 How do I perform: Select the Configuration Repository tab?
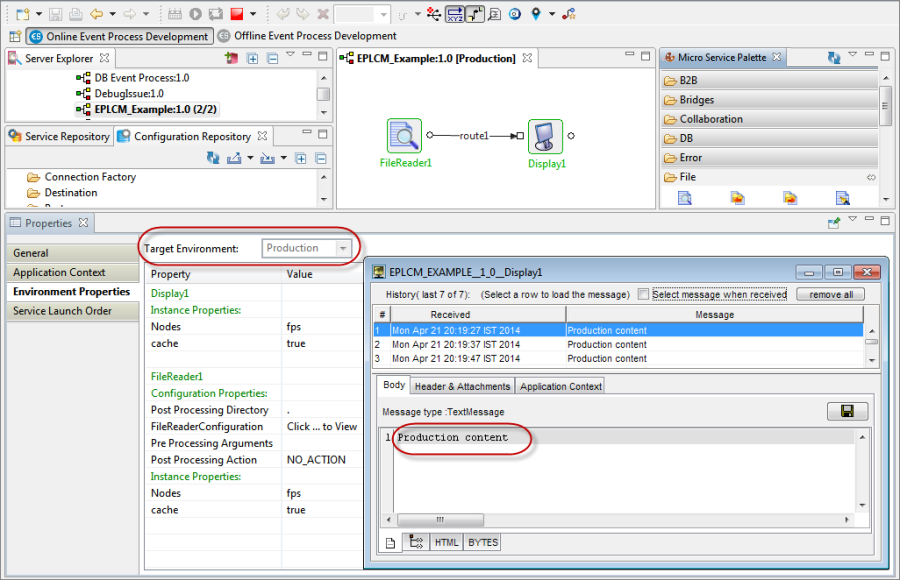(192, 136)
